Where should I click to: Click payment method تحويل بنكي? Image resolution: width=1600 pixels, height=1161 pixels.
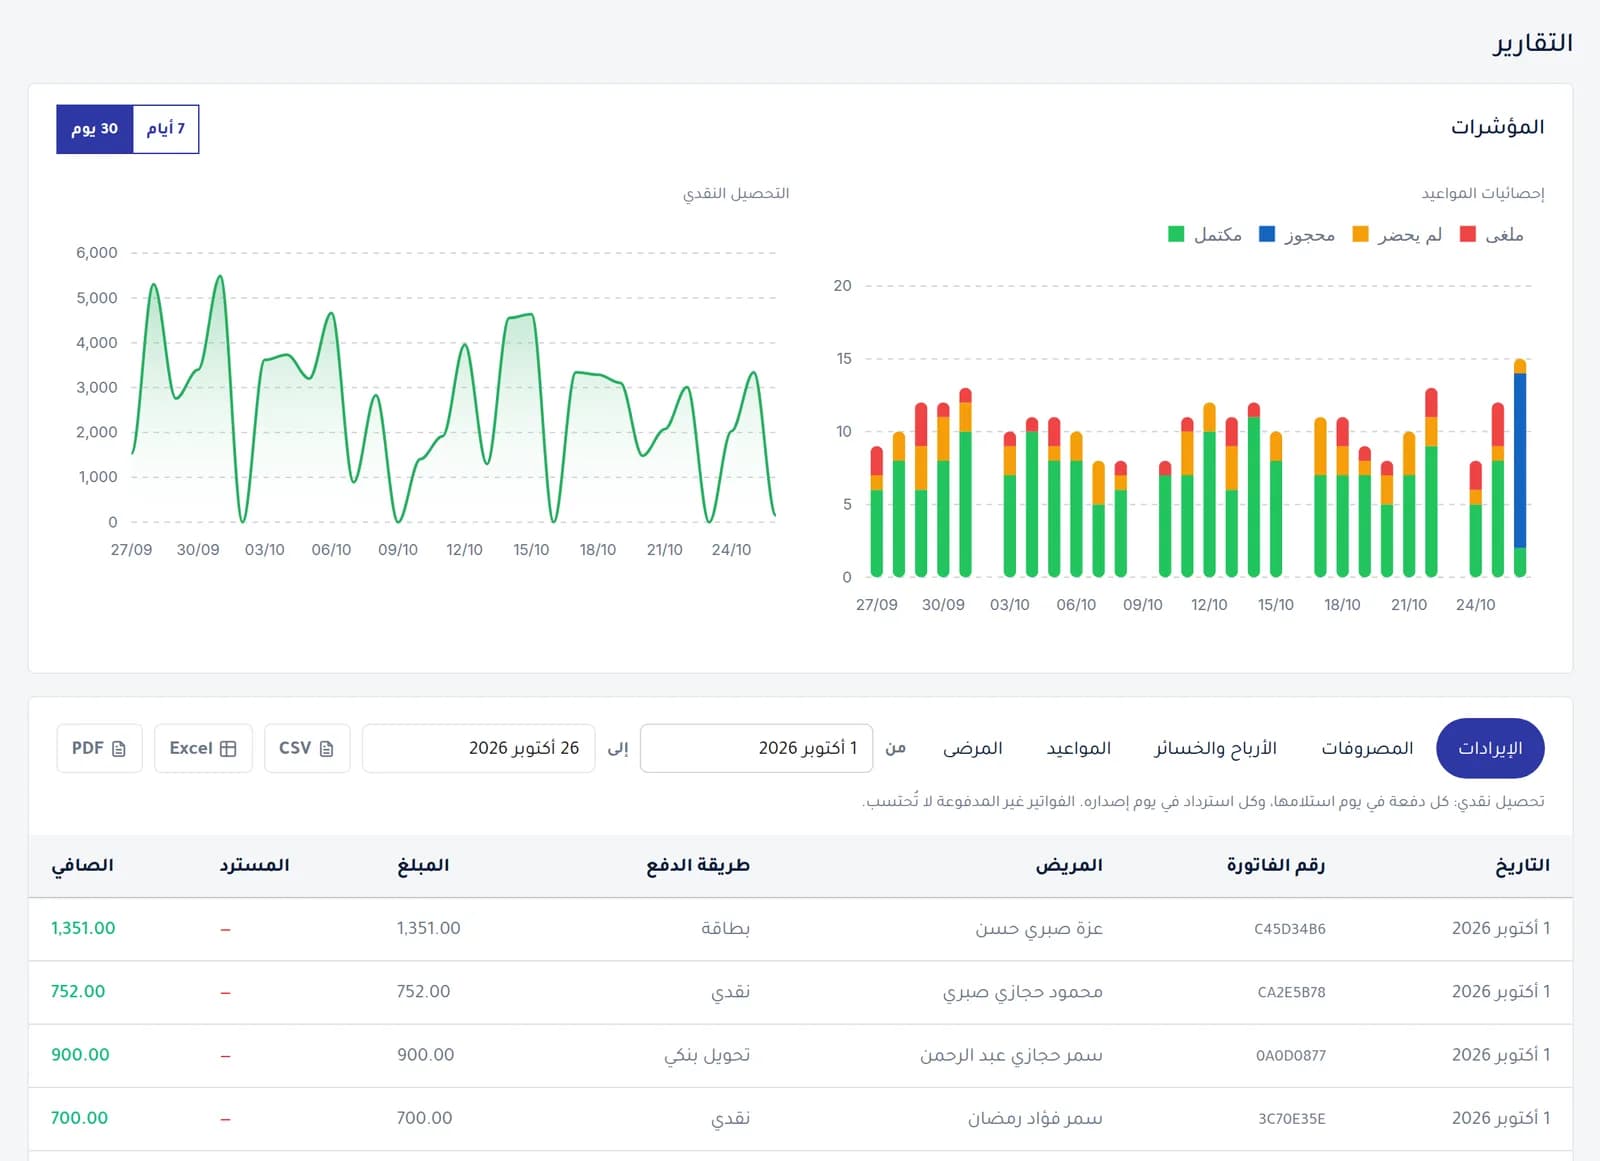click(x=707, y=1055)
